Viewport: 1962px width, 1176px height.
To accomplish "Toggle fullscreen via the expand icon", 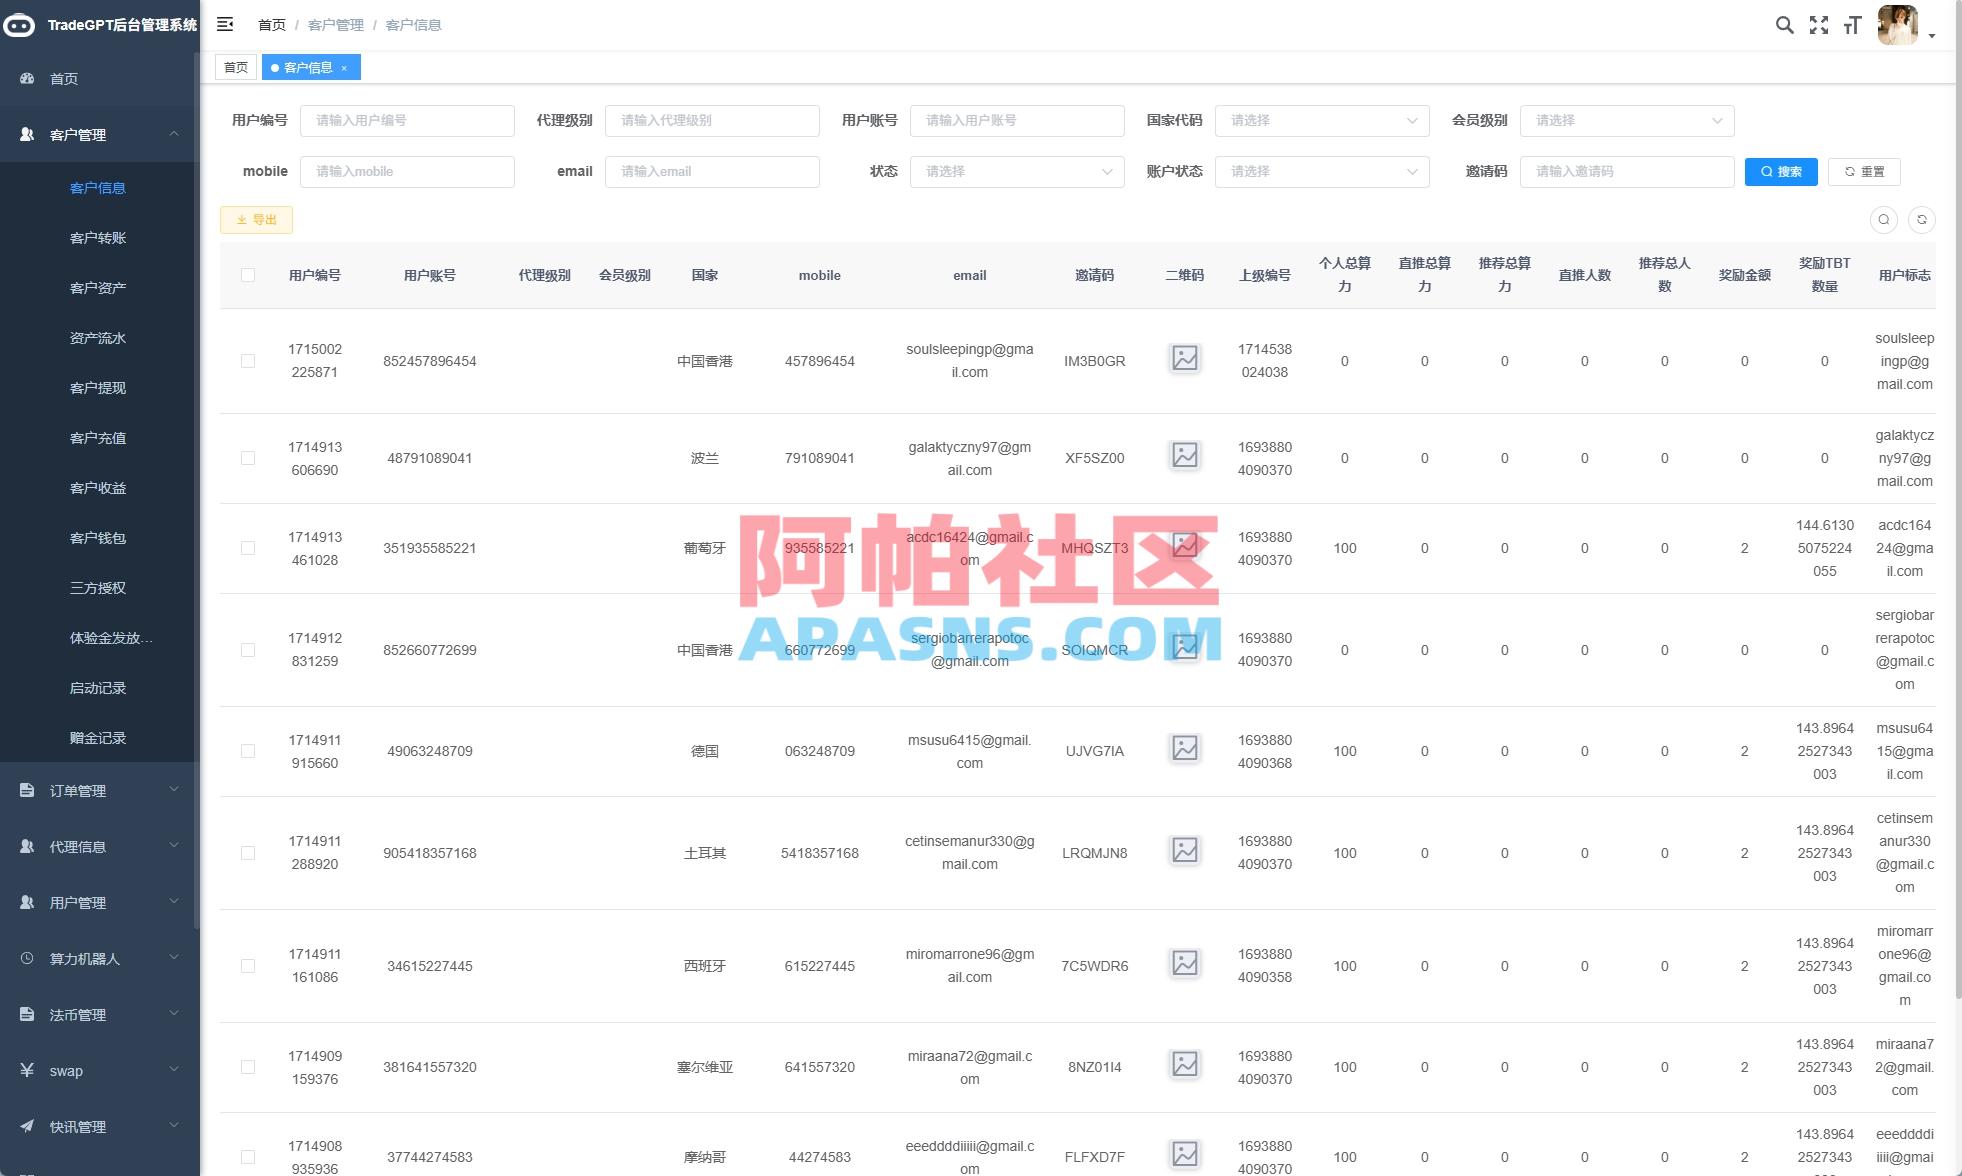I will (x=1819, y=25).
